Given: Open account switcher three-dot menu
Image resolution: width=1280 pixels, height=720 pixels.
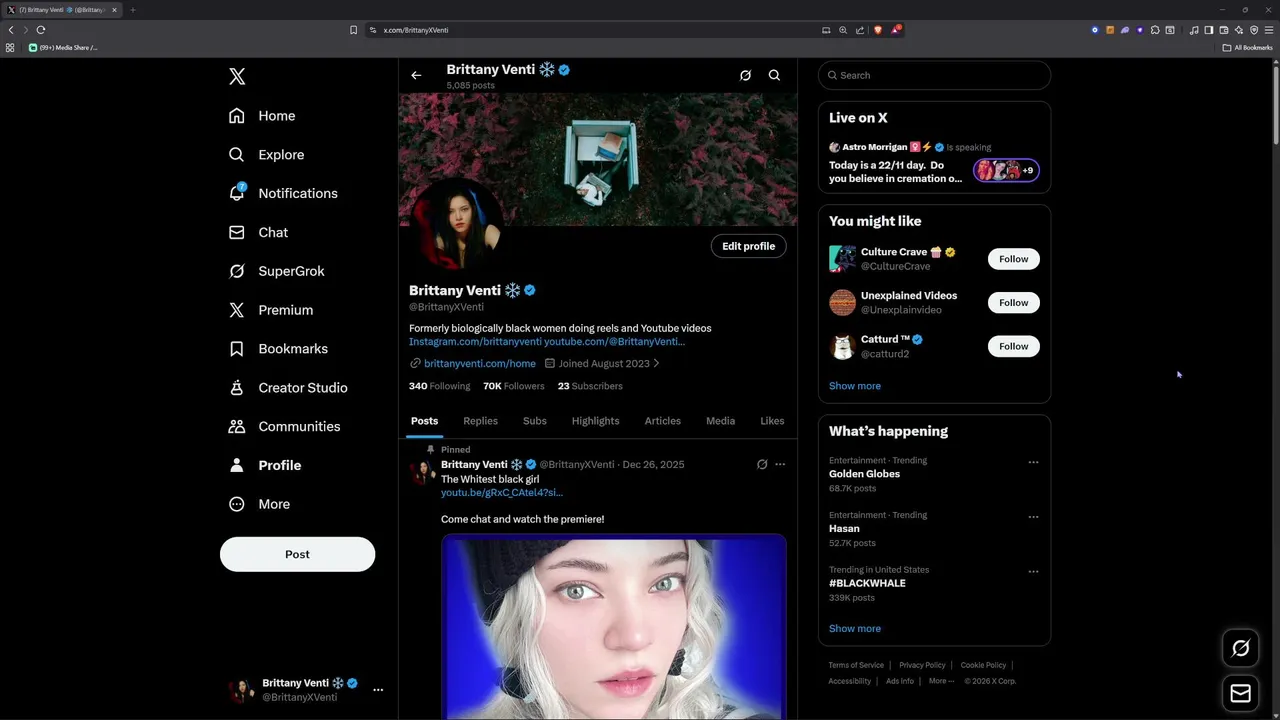Looking at the screenshot, I should 378,690.
